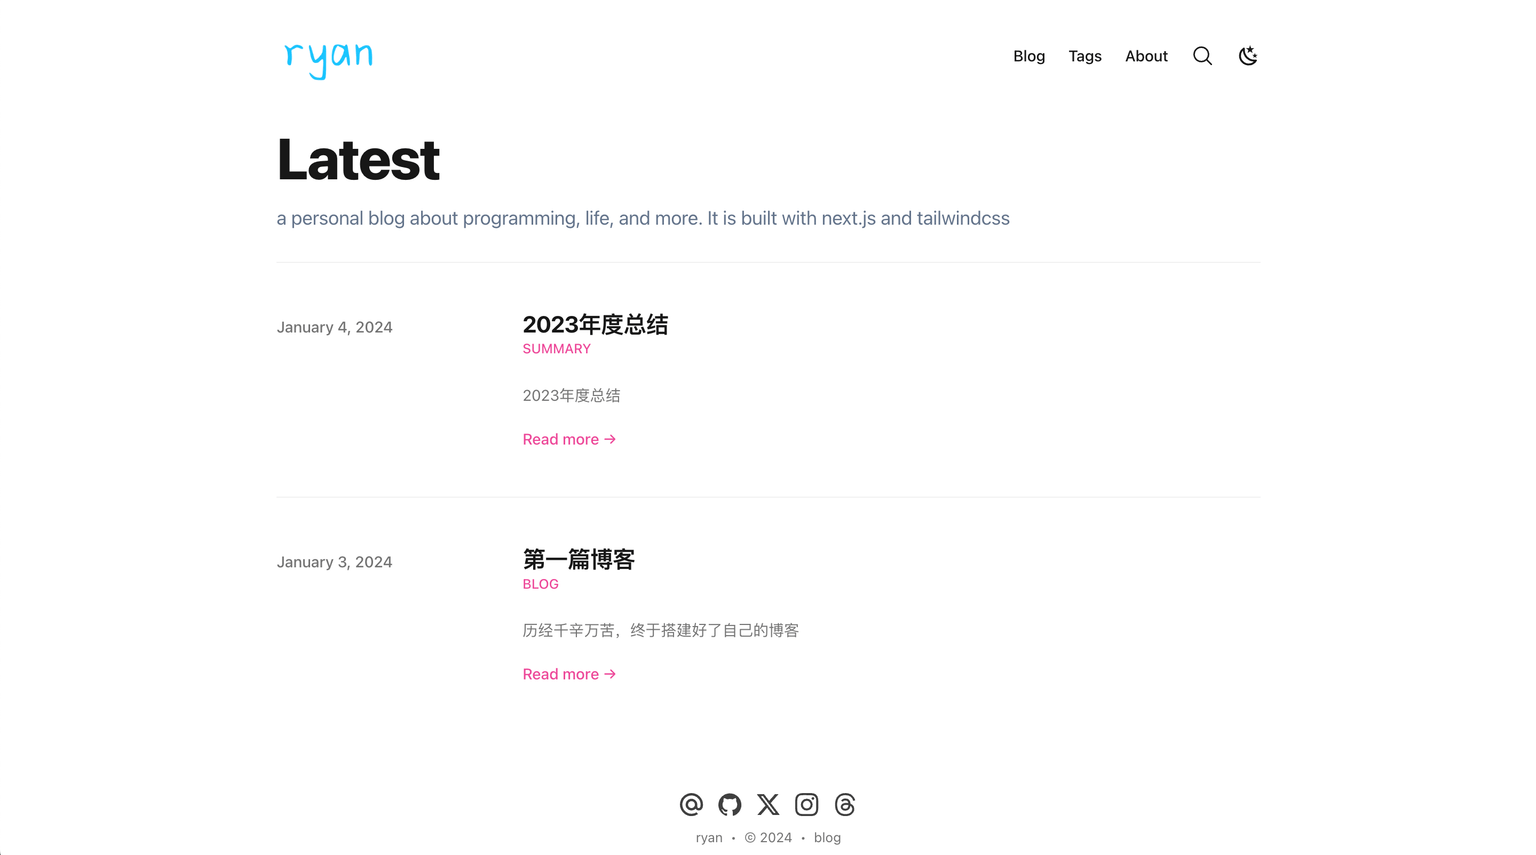Viewport: 1536px width, 855px height.
Task: Navigate to the About page
Action: (1146, 56)
